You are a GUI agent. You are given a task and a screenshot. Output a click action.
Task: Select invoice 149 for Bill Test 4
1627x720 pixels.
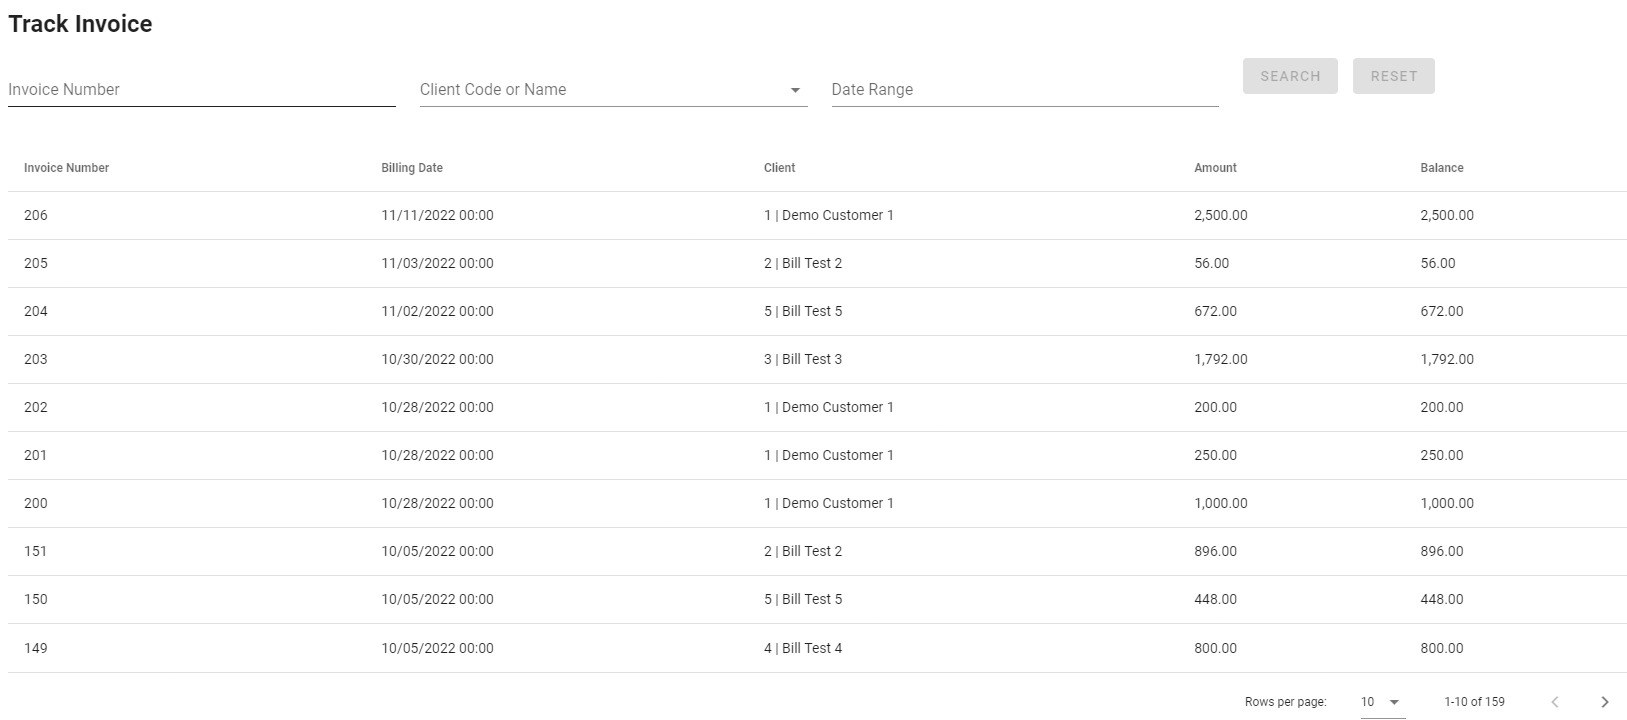click(x=36, y=648)
